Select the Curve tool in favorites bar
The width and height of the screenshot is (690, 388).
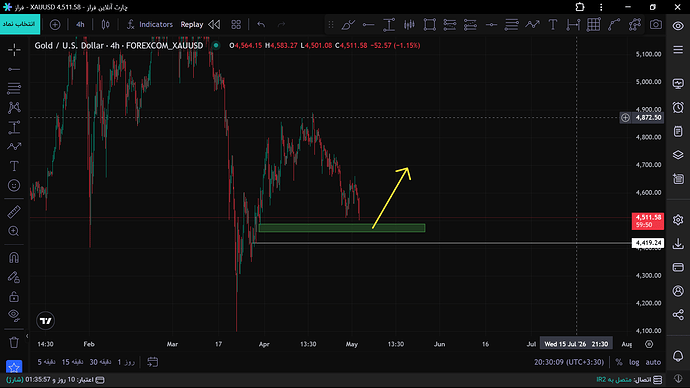click(x=614, y=25)
